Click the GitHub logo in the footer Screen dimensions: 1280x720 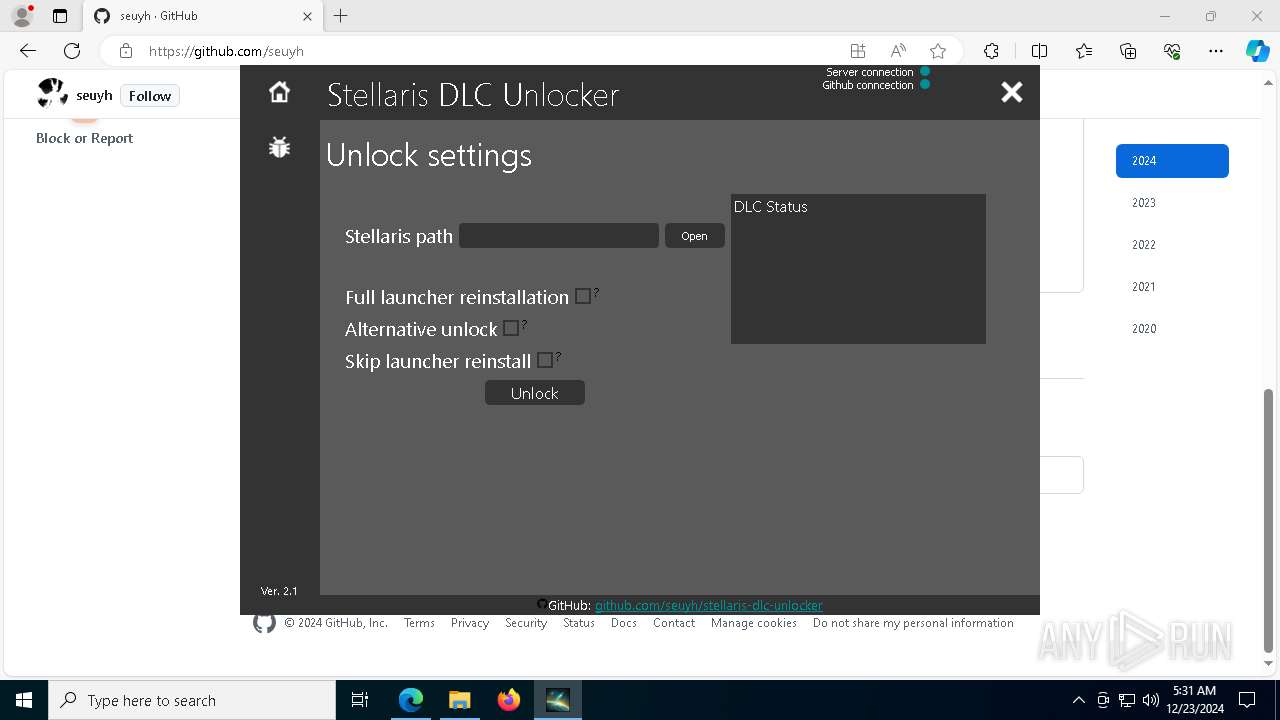click(x=264, y=623)
